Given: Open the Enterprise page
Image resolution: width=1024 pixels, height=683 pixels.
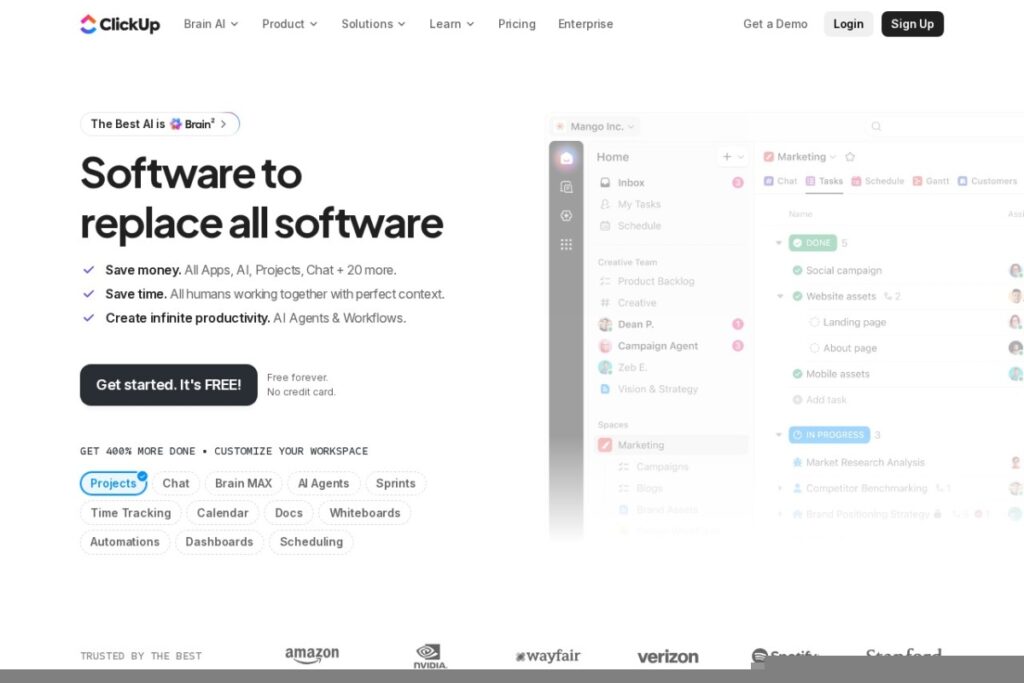Looking at the screenshot, I should [x=585, y=24].
